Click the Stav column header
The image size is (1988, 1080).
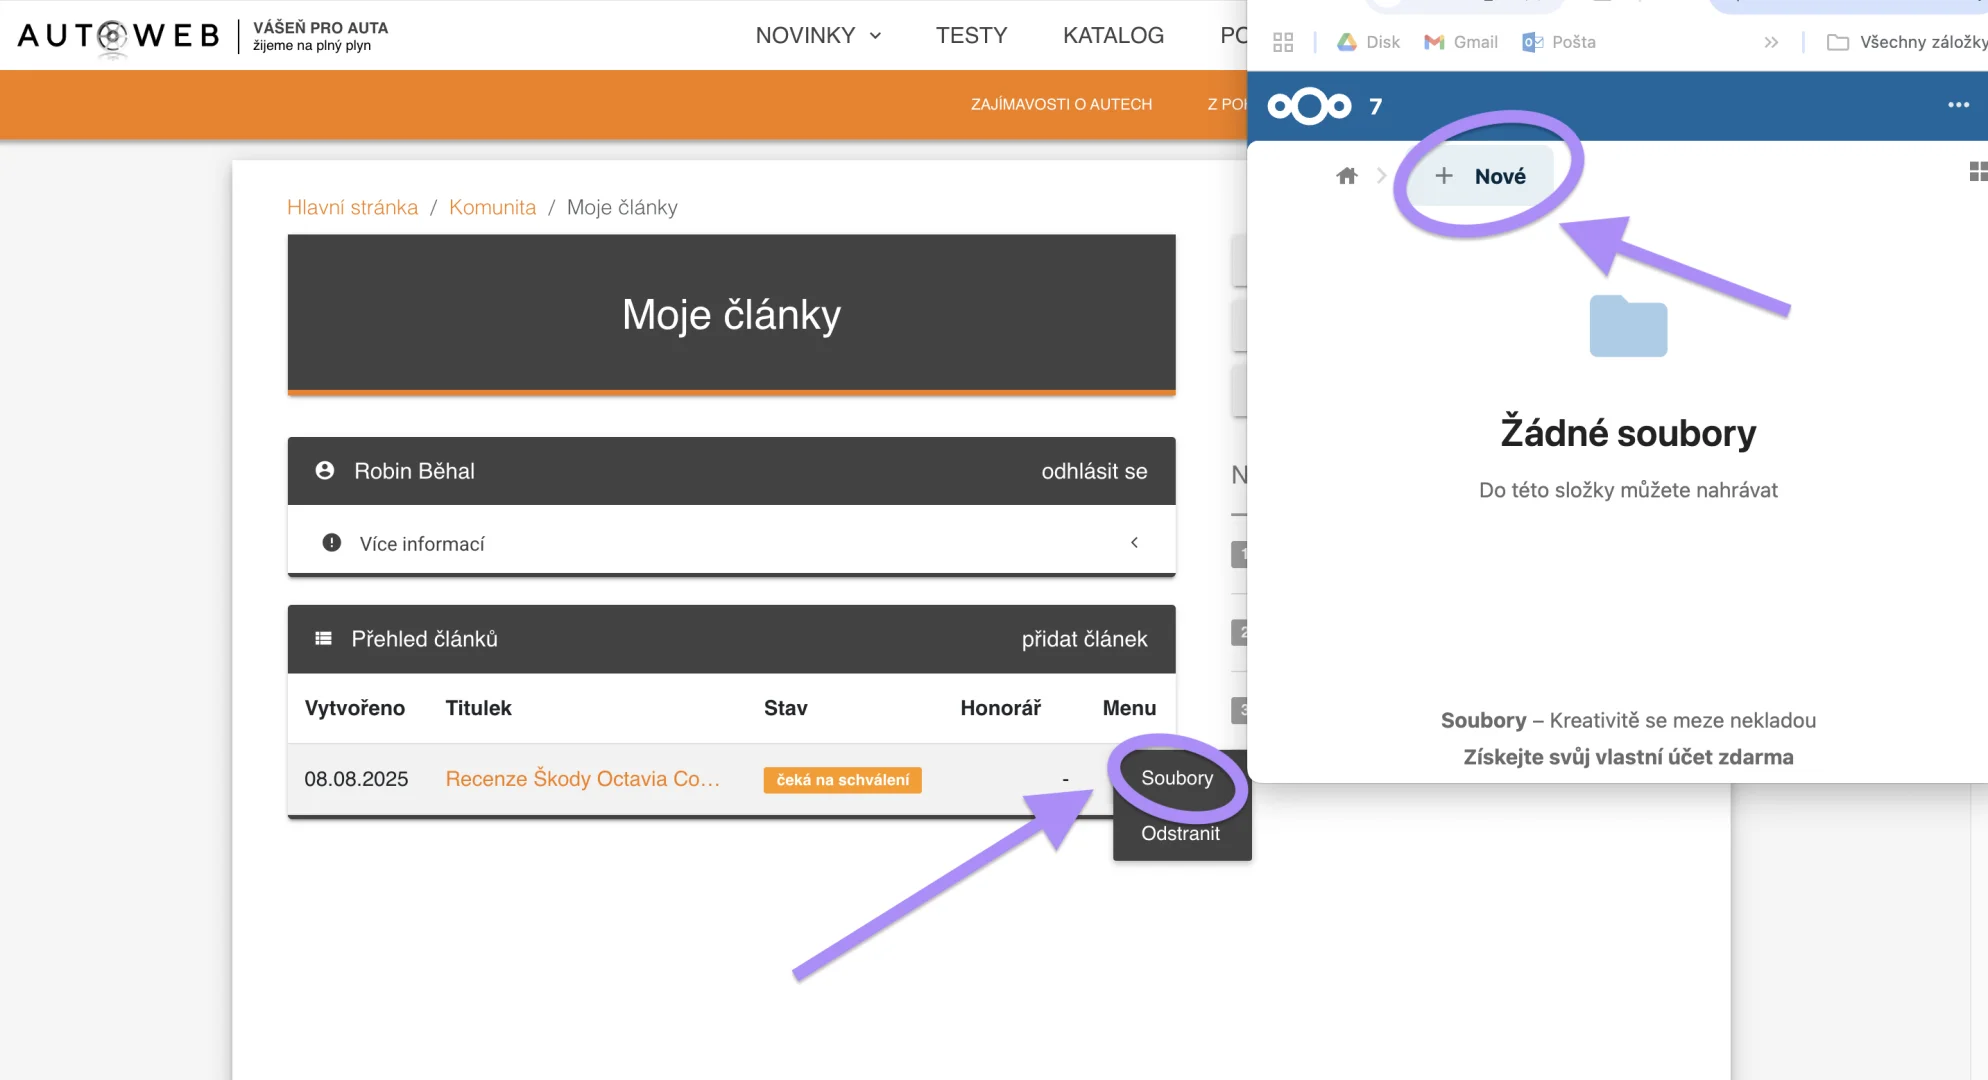click(785, 708)
